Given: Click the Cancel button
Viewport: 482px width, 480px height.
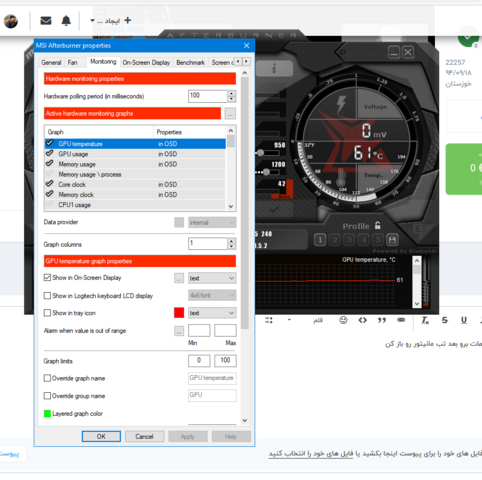Looking at the screenshot, I should [x=144, y=436].
